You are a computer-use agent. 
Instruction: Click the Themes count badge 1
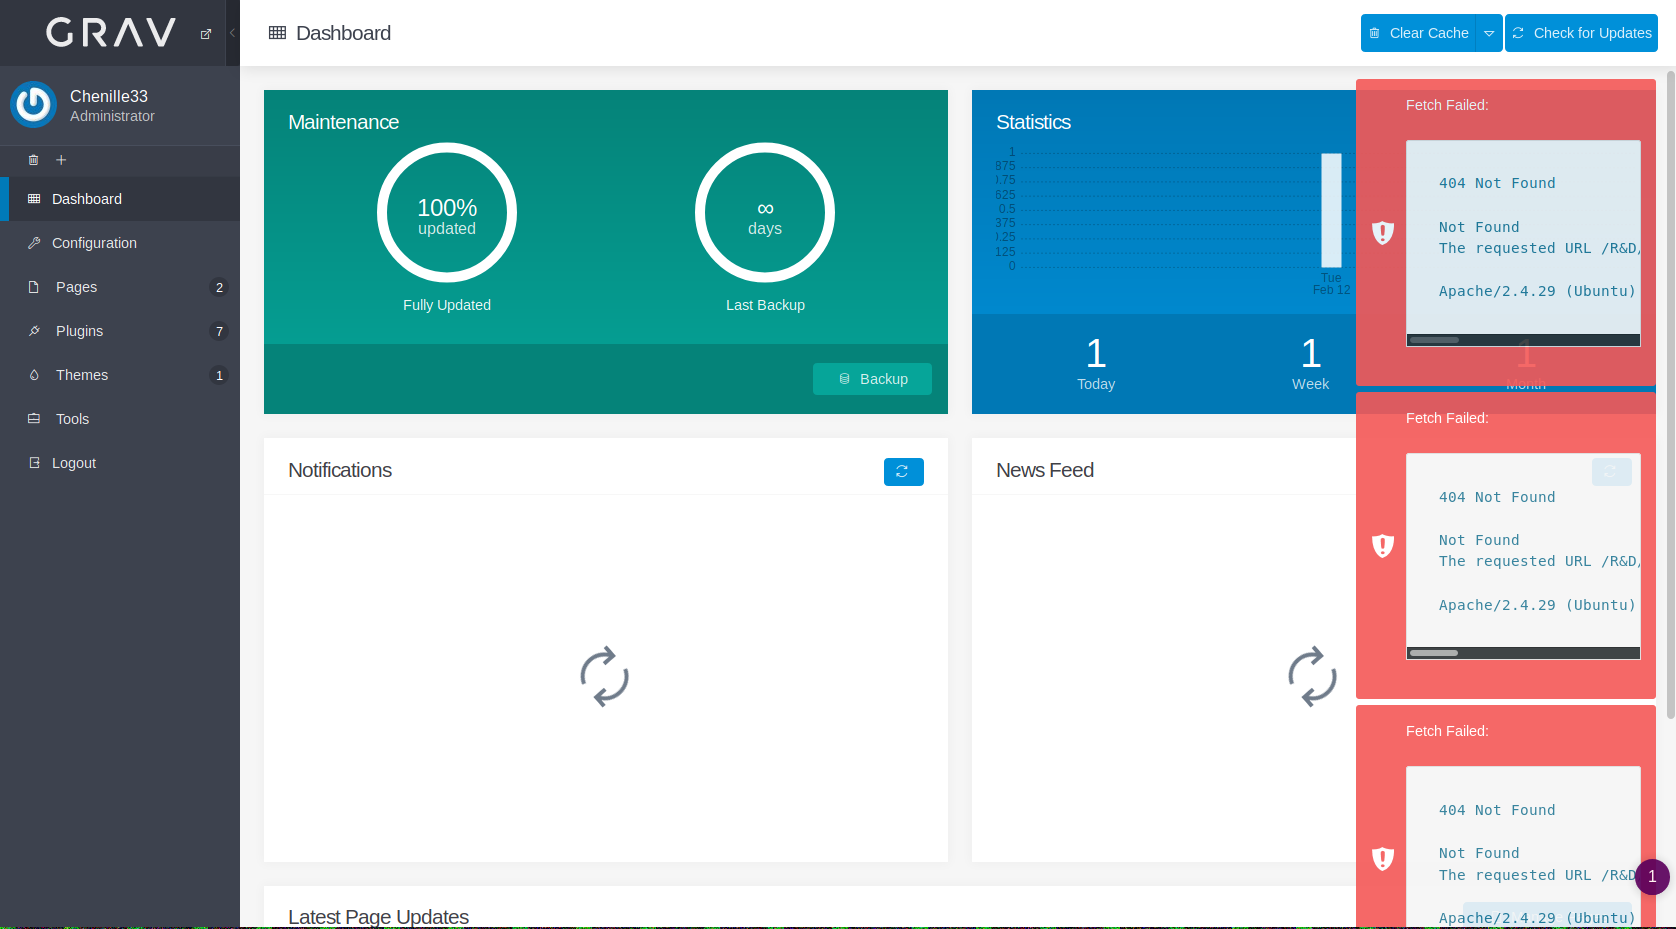click(x=219, y=375)
